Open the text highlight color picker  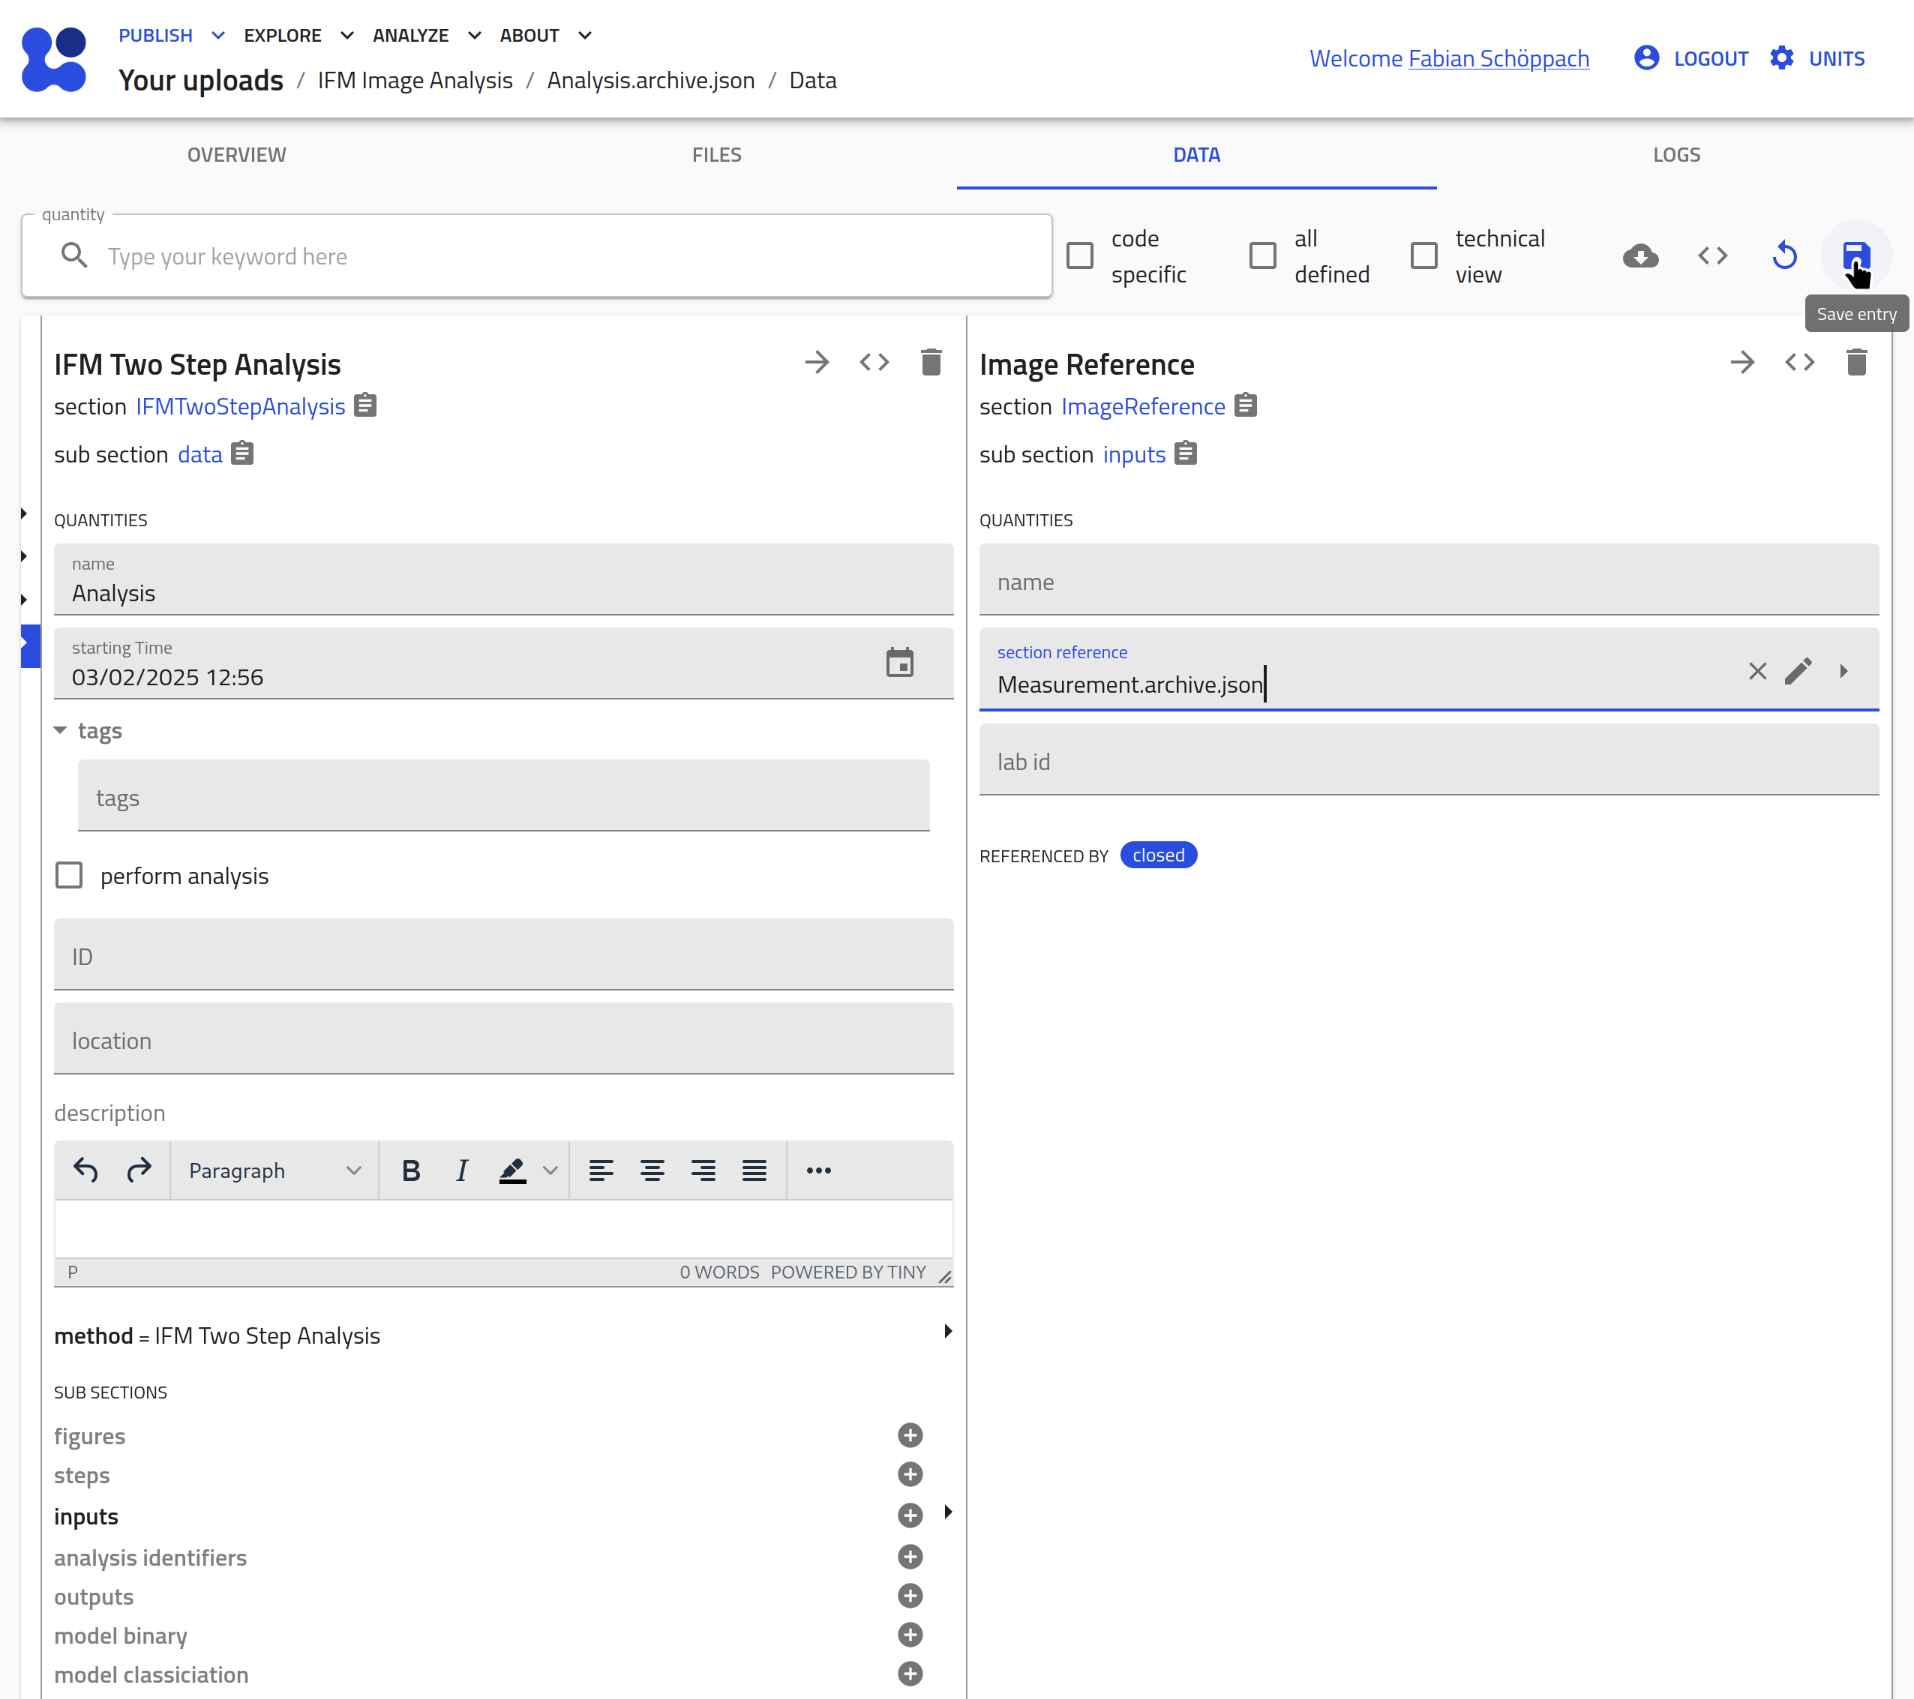pyautogui.click(x=550, y=1171)
